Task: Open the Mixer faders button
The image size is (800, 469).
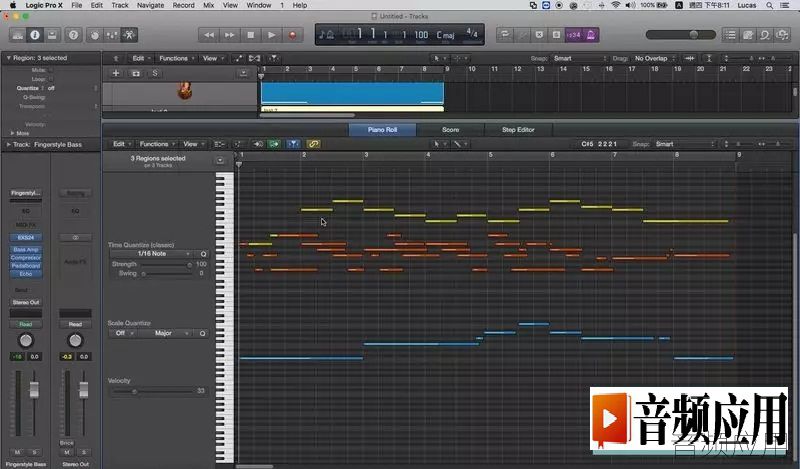Action: click(x=112, y=35)
